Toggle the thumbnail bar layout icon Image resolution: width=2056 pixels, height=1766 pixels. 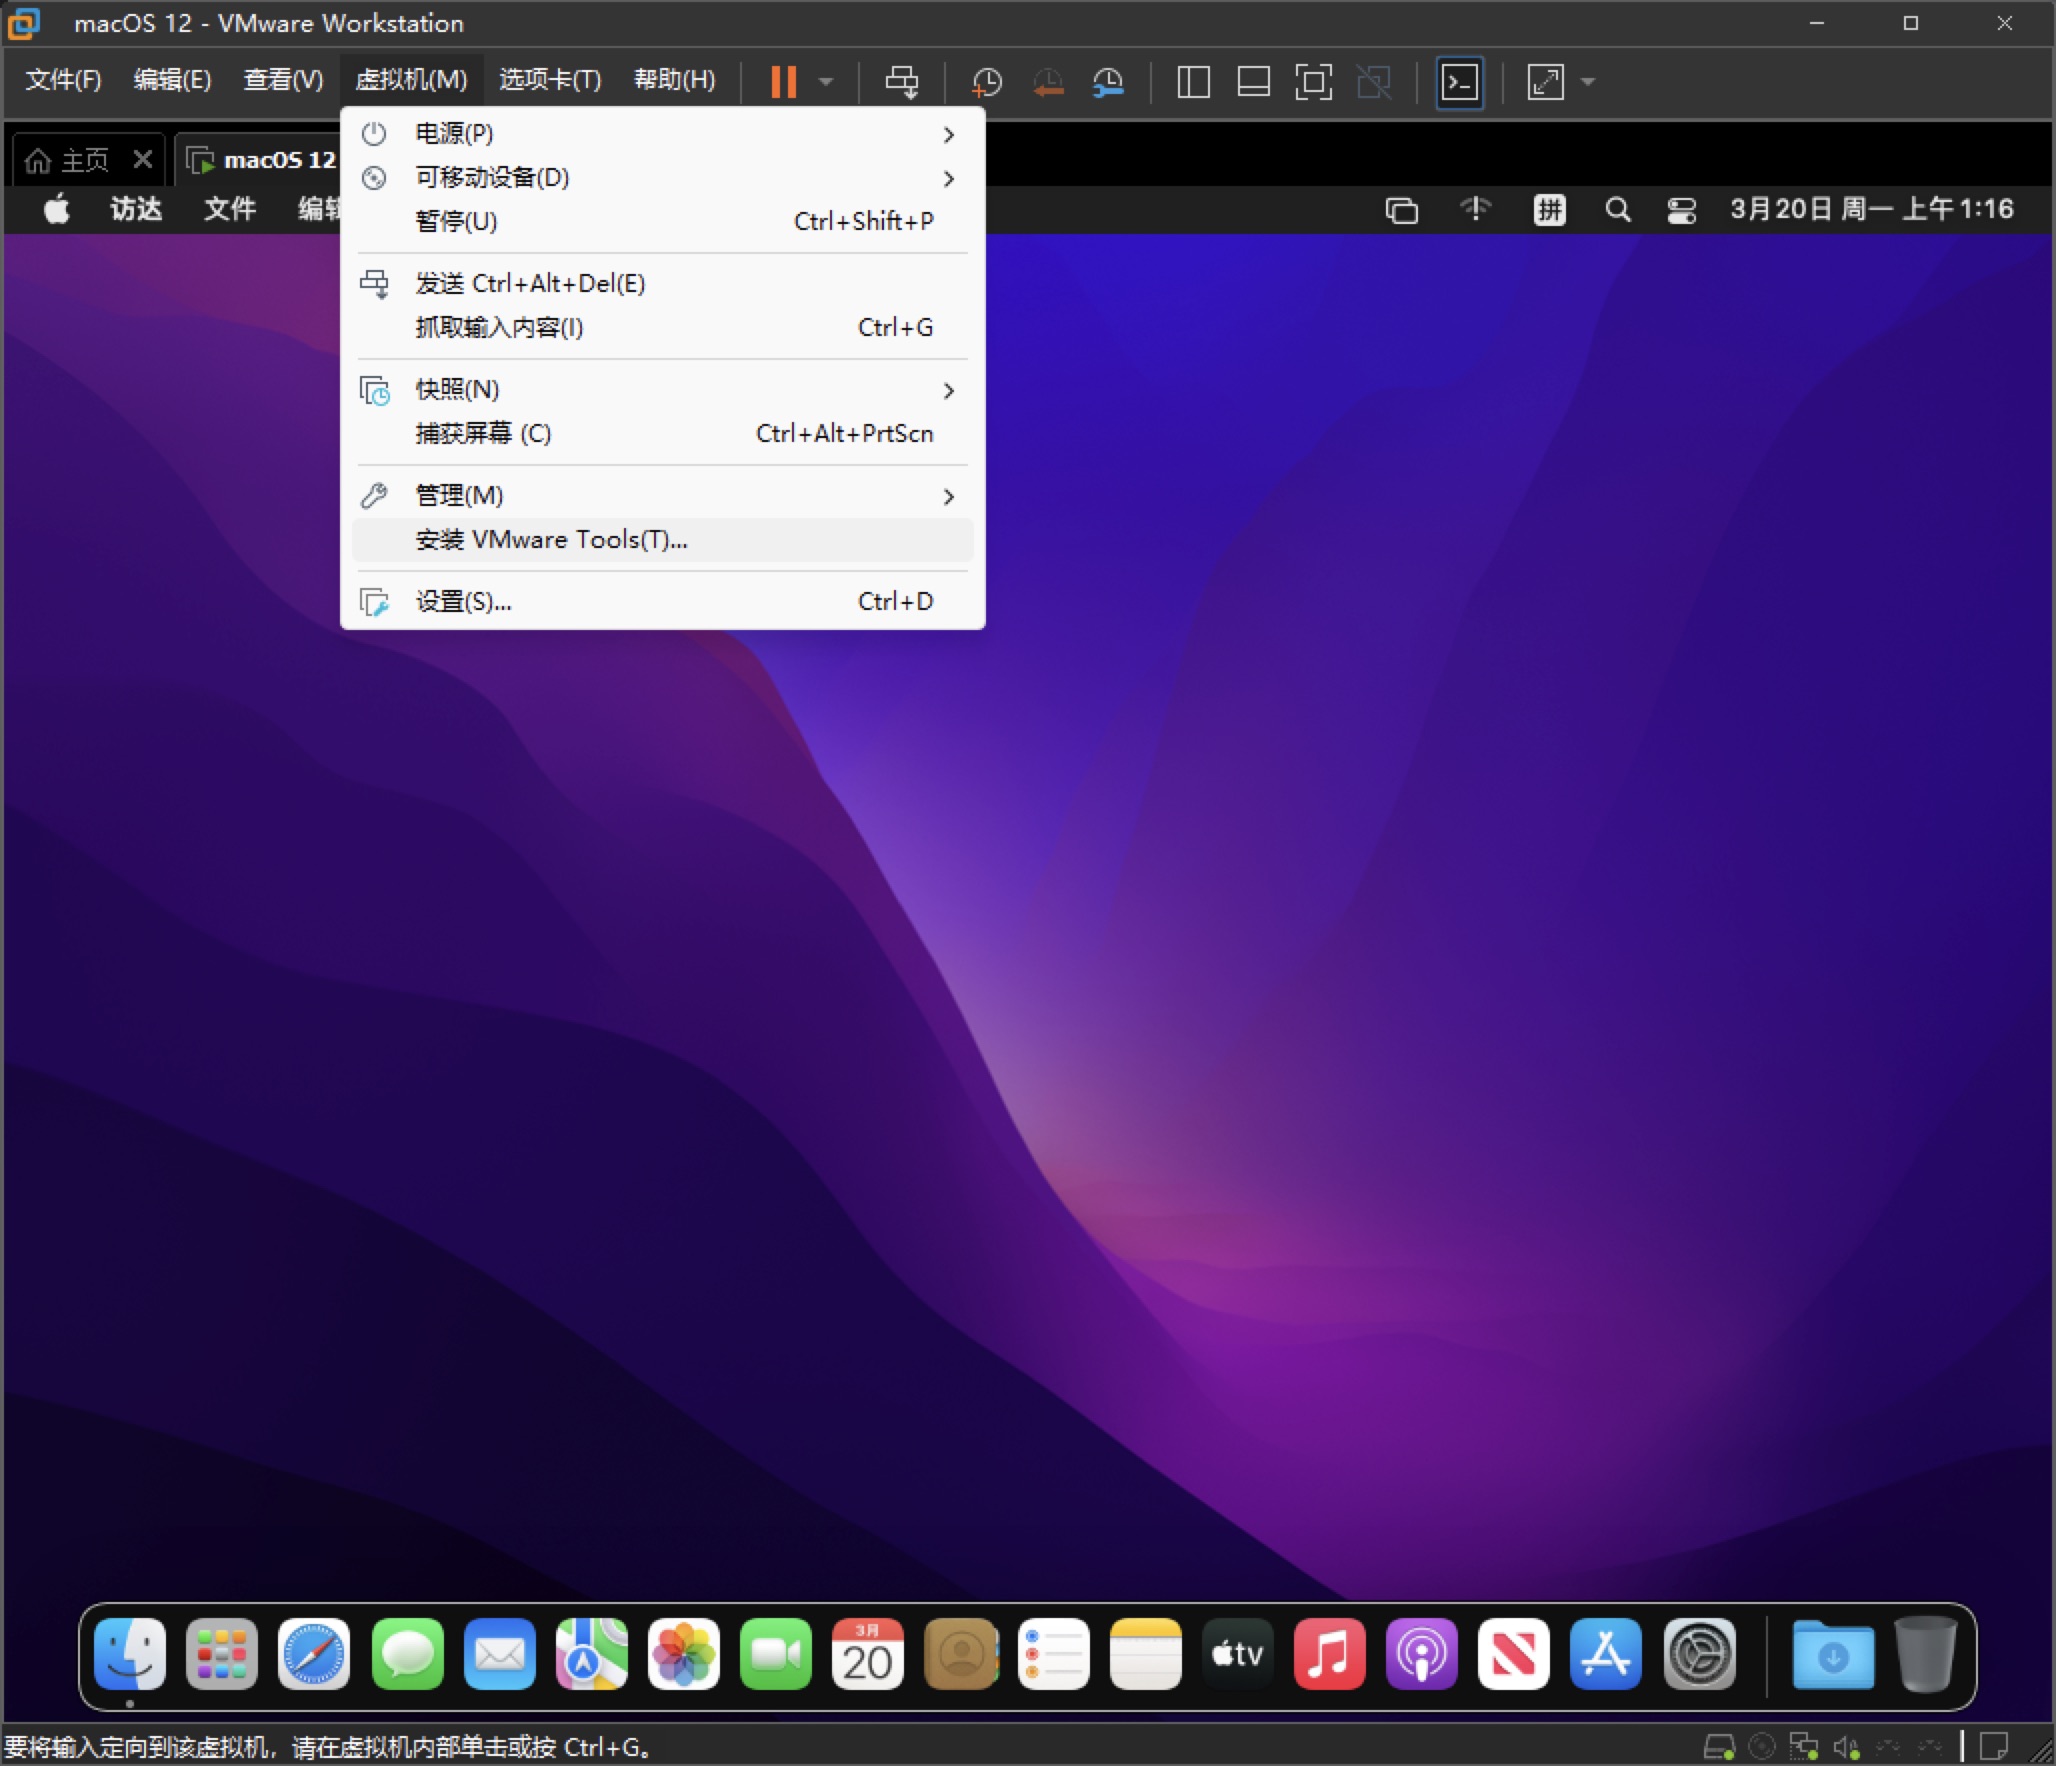1253,81
